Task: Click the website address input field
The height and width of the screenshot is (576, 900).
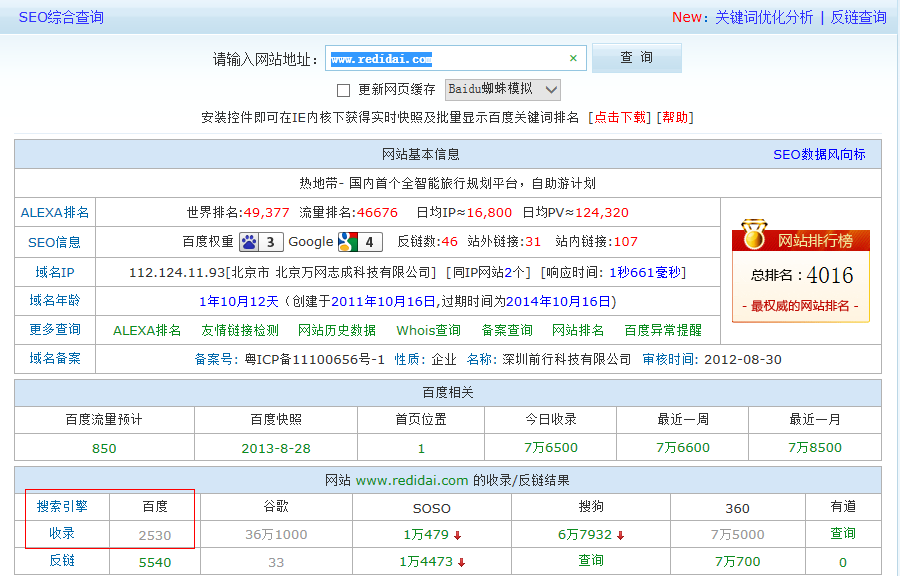Action: [x=456, y=58]
